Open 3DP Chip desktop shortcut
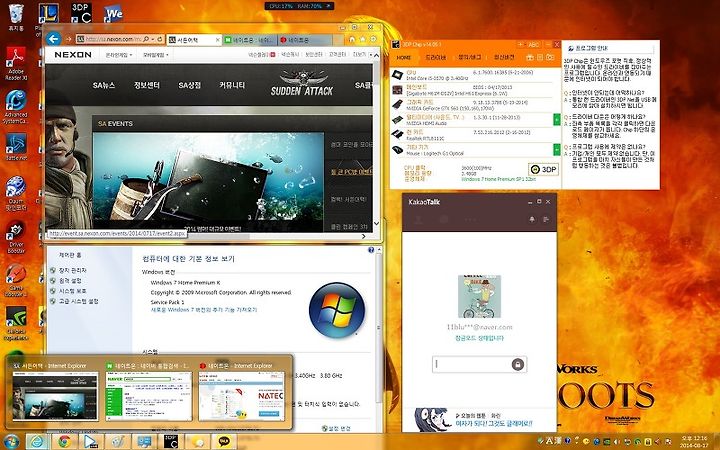The image size is (720, 450). click(81, 13)
